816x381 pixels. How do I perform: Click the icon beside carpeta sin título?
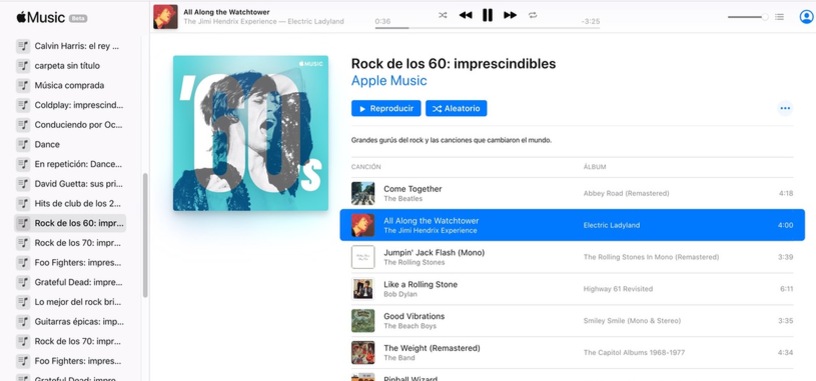[23, 66]
